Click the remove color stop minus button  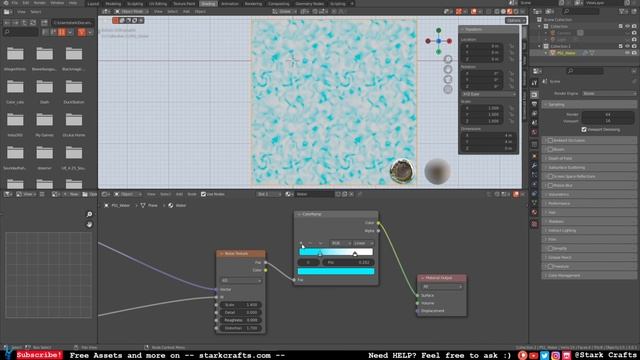coord(310,243)
